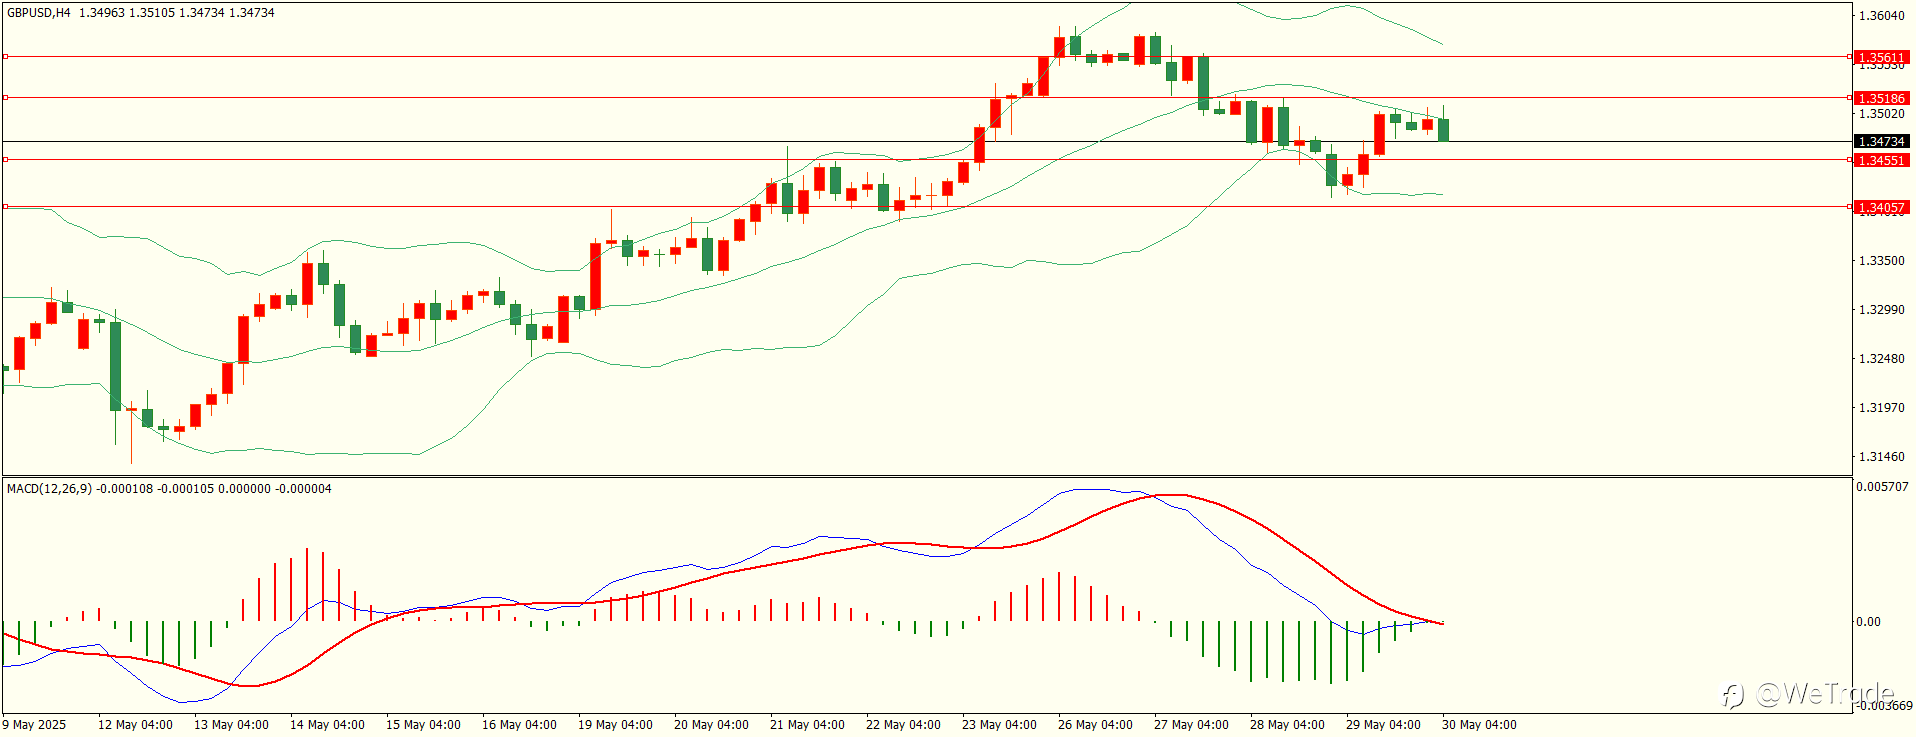Screen dimensions: 1916x737
Task: Click the 1.34057 red price label
Action: tap(1881, 208)
